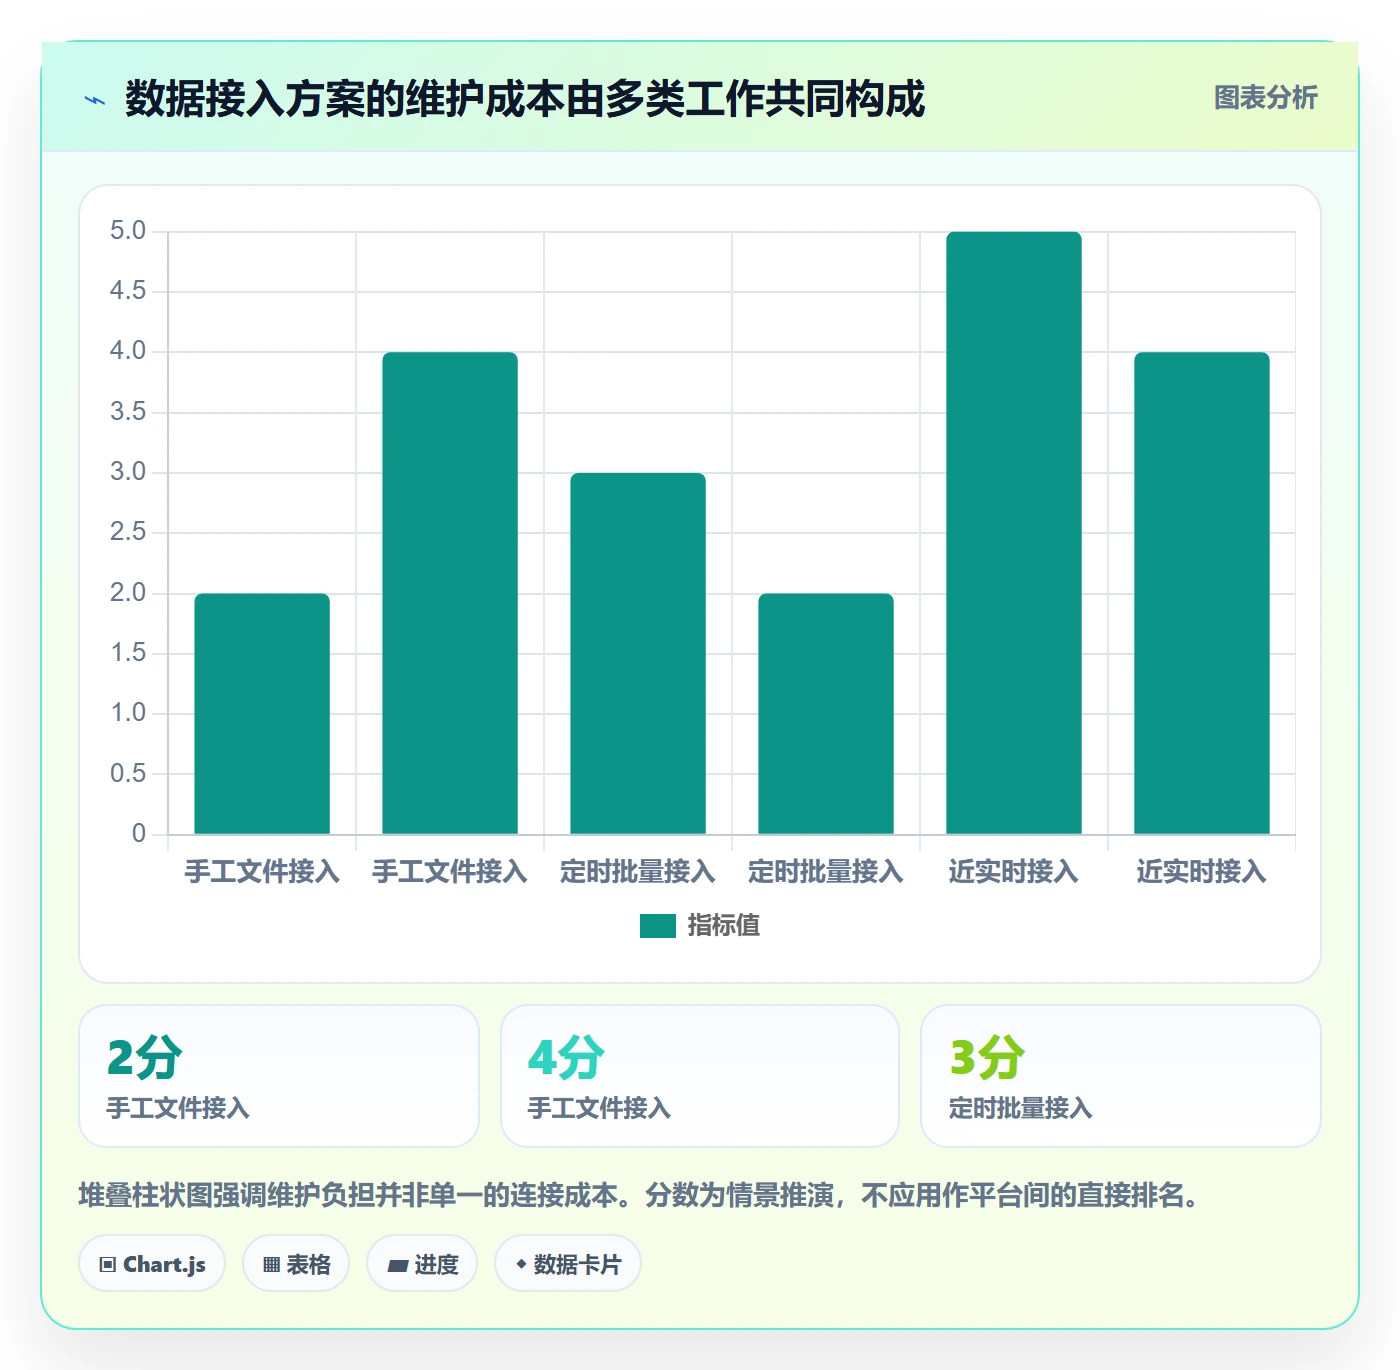
Task: Click the diamond icon in 数据卡片 chip
Action: coord(521,1264)
